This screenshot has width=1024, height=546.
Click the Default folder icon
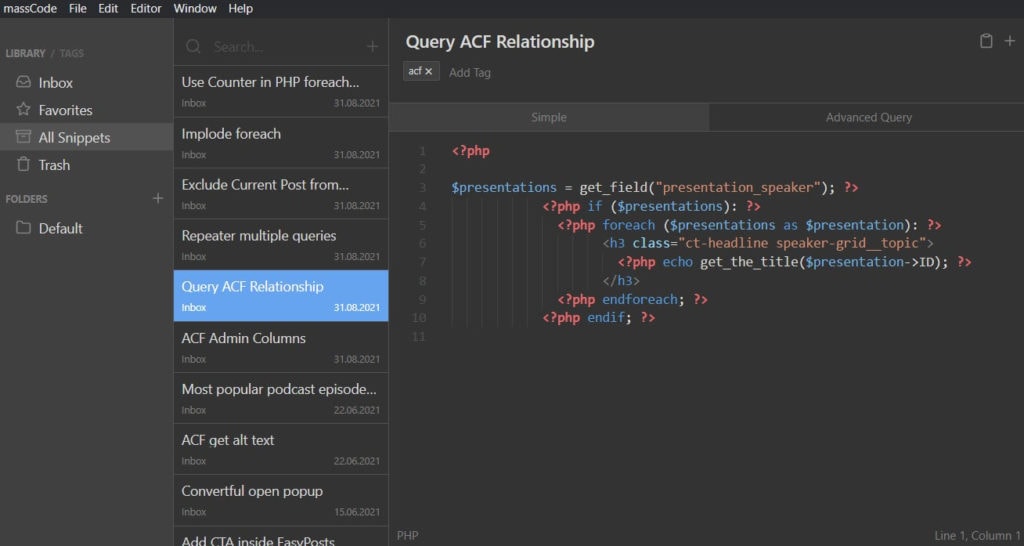click(23, 228)
